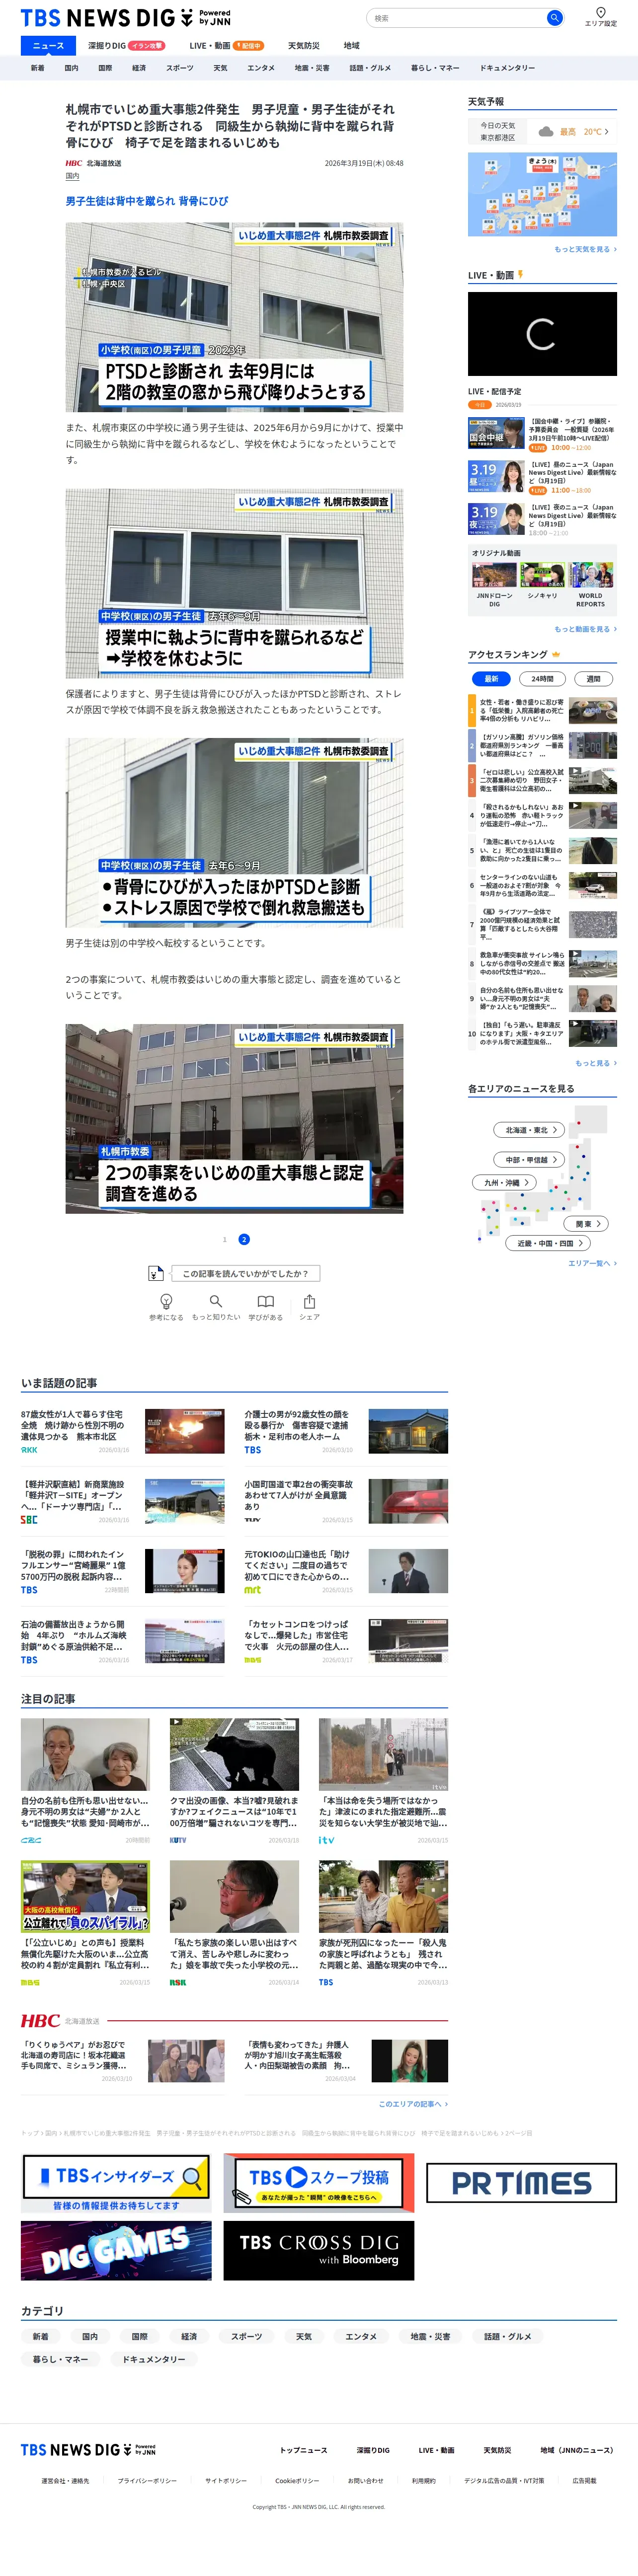The width and height of the screenshot is (638, 2576).
Task: Click the 暮らし・マネー category chip
Action: coord(60,2359)
